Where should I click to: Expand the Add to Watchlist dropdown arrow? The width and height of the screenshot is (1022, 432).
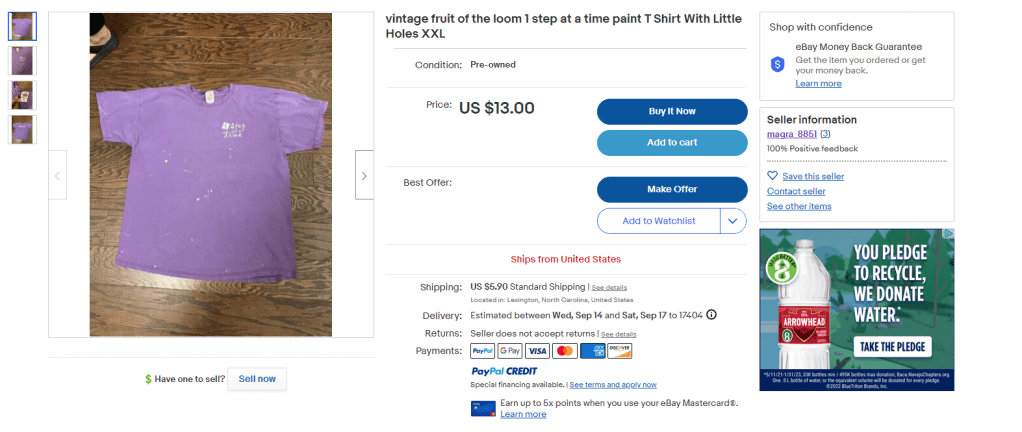point(733,221)
